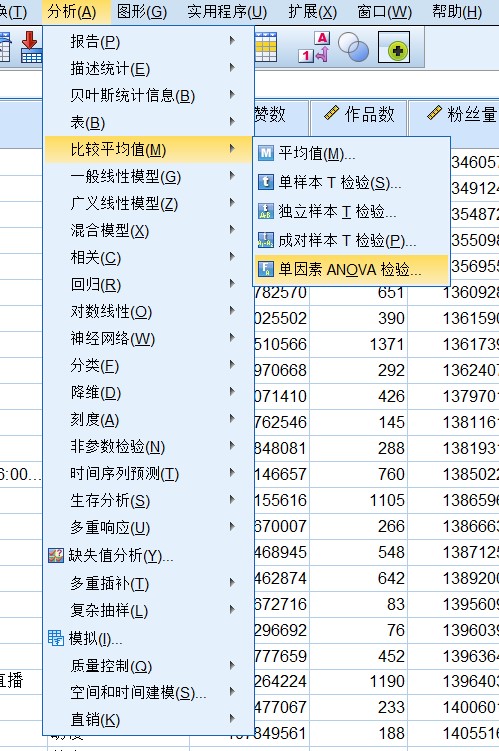Click the 作品数 scale ruler icon

pos(331,113)
